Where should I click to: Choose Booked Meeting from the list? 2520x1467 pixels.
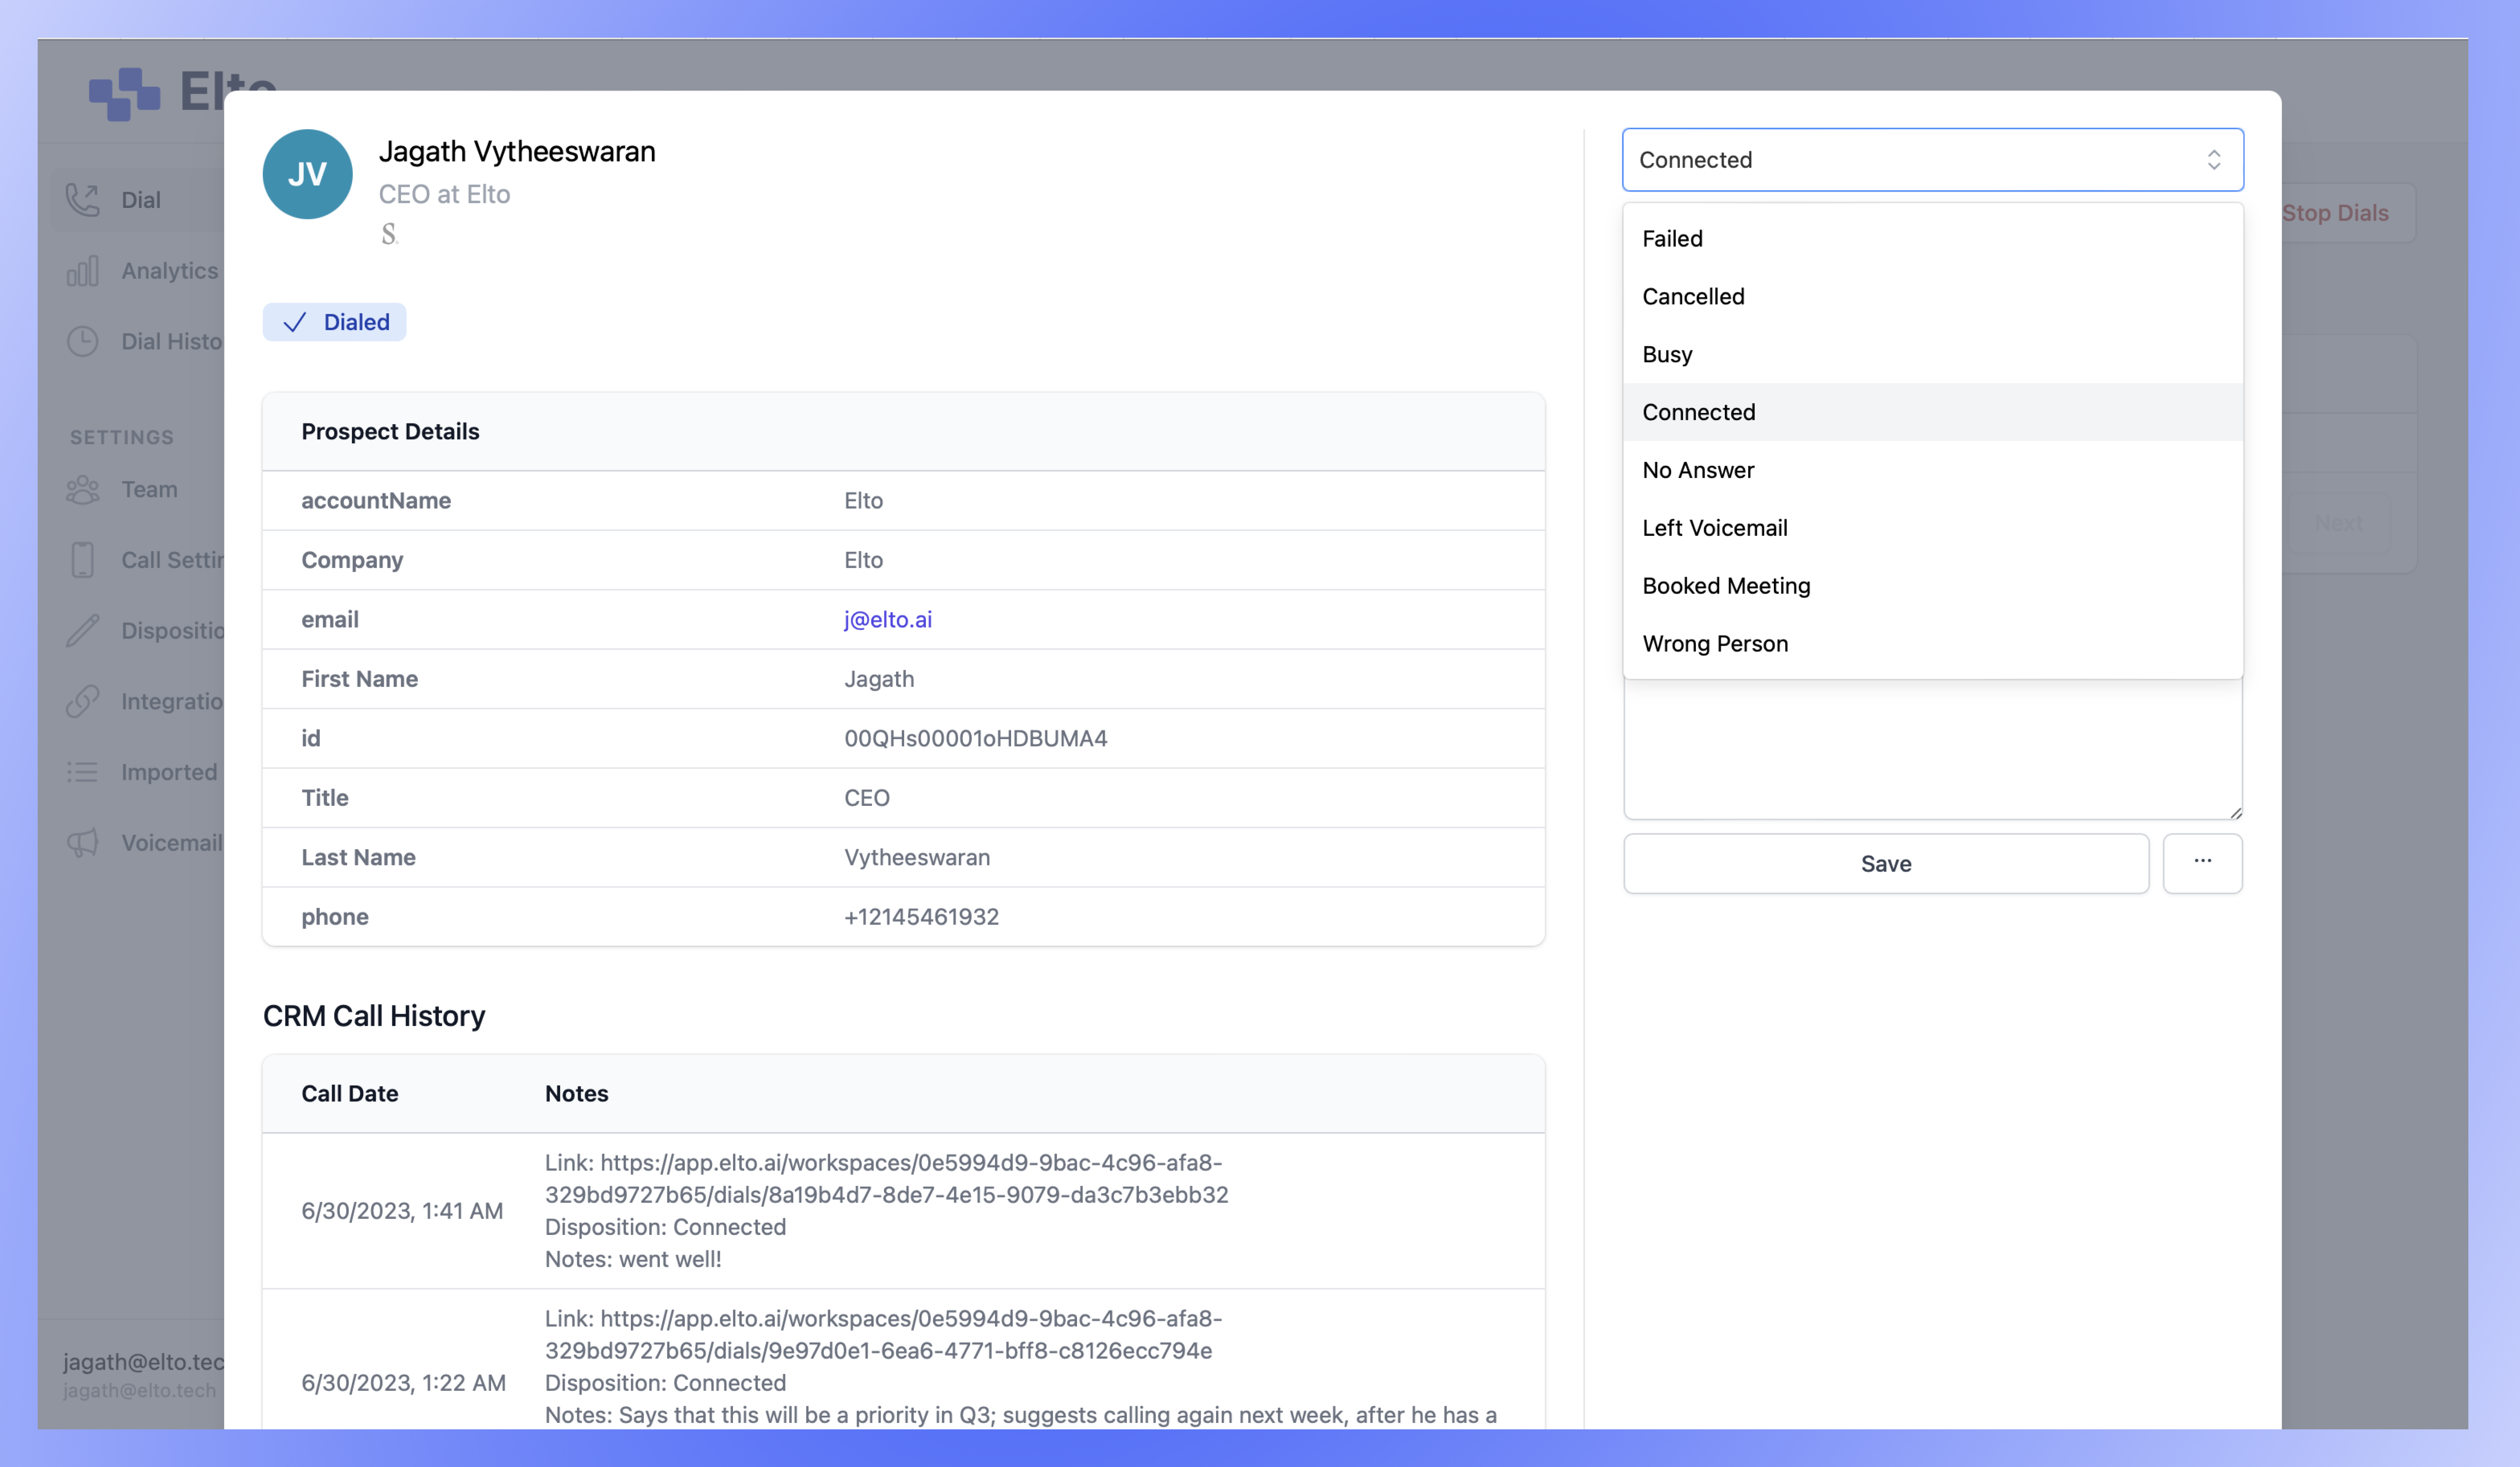(1726, 586)
